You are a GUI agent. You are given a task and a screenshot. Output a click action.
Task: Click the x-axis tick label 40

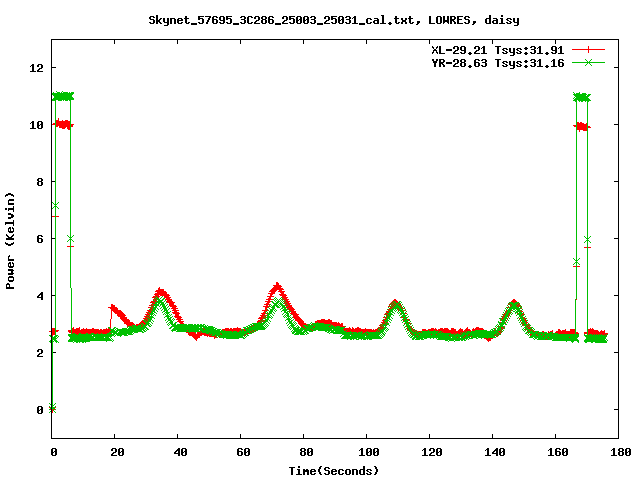(180, 452)
